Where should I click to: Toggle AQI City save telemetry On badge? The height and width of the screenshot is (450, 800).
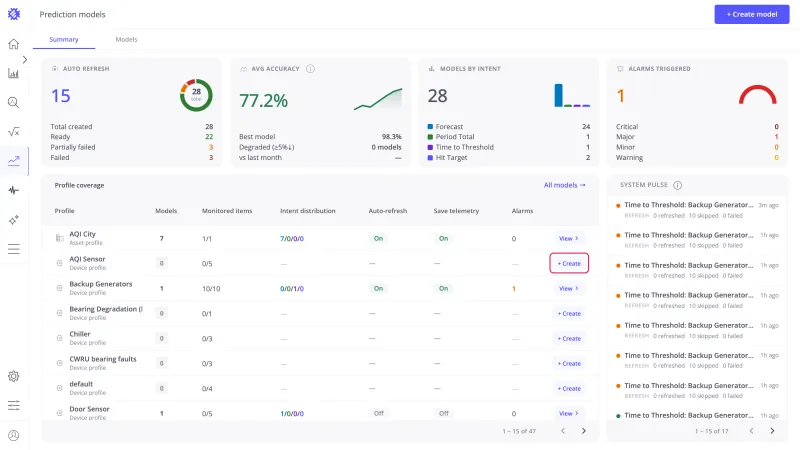[443, 238]
